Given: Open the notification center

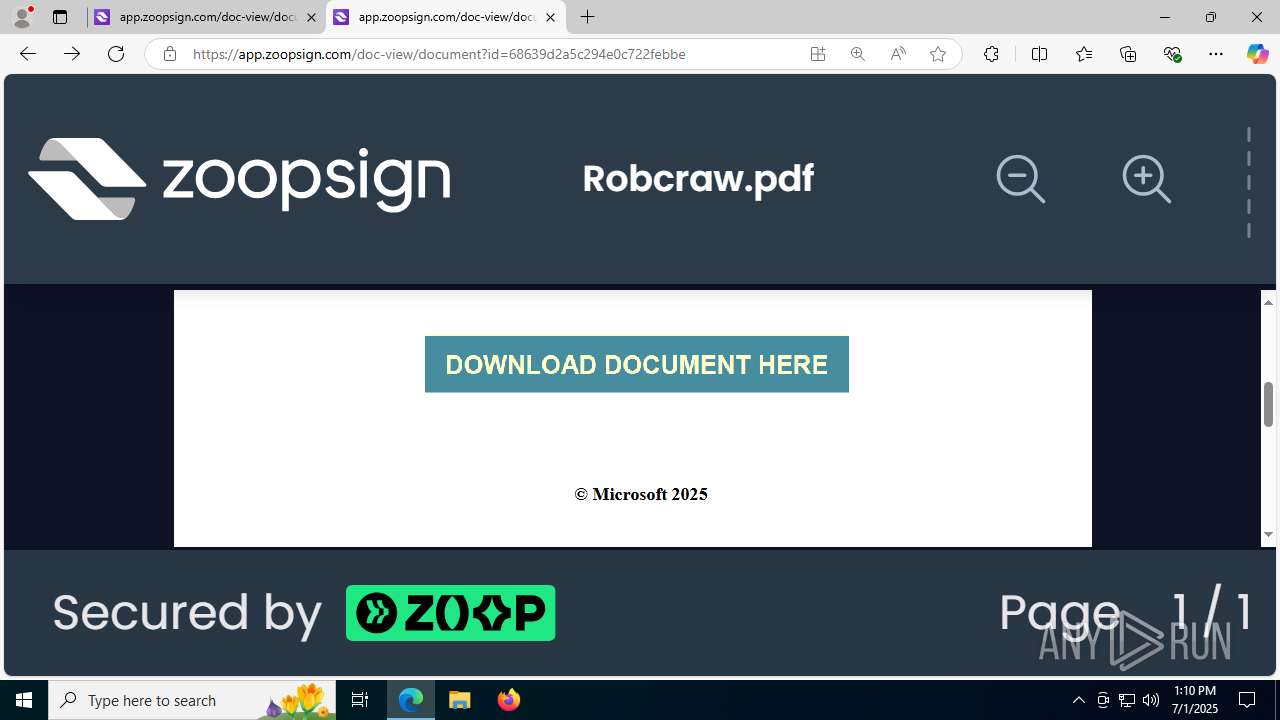Looking at the screenshot, I should (x=1247, y=700).
